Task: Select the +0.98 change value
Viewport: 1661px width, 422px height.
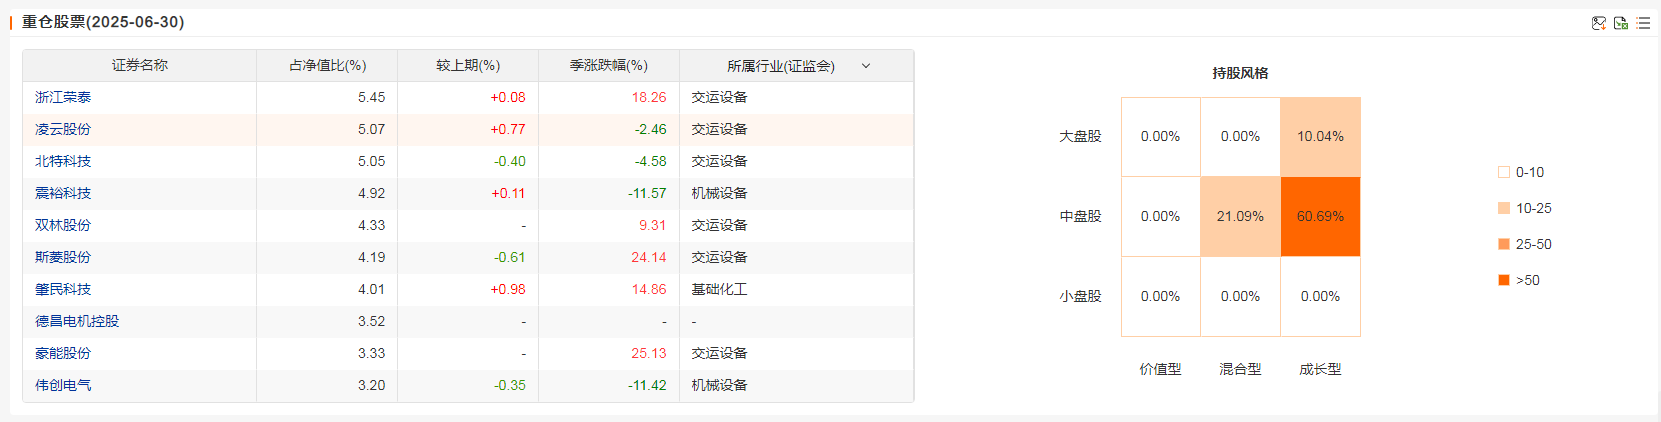Action: click(x=508, y=289)
